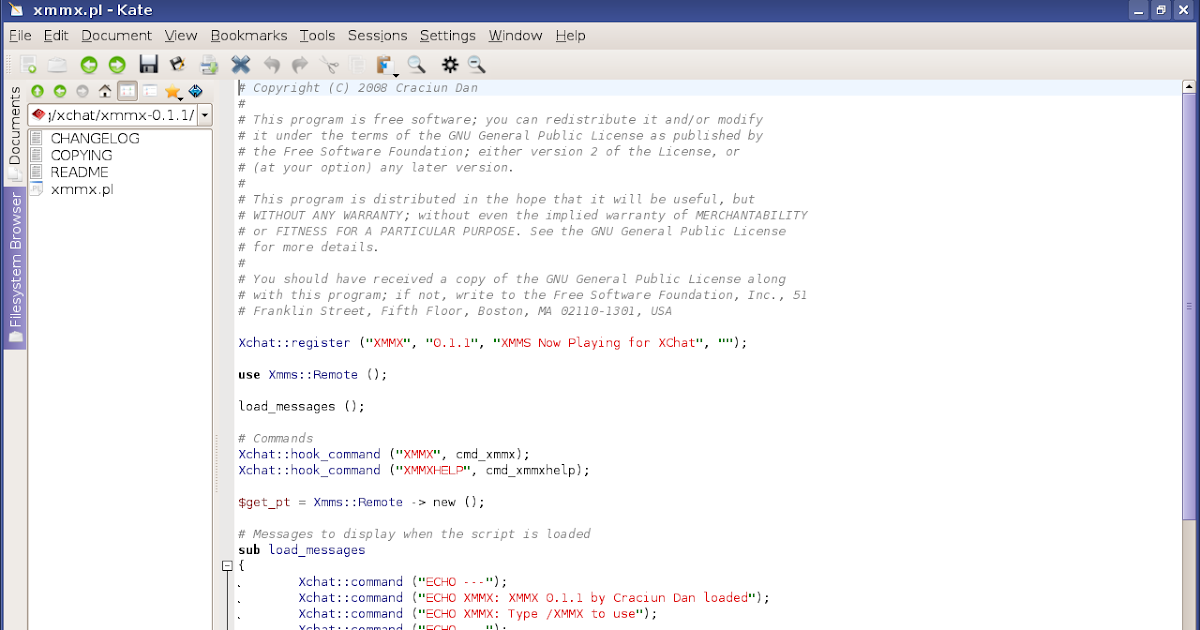Click the '$get_pt = Xmms::Remote' line

(361, 503)
